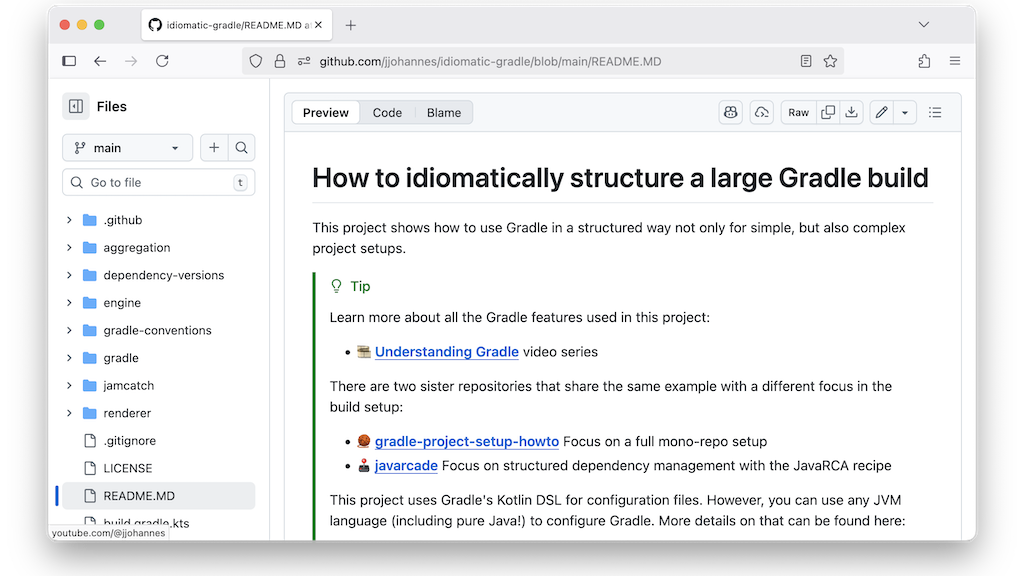
Task: Open this file in GitHub codespace cloud icon
Action: pos(761,112)
